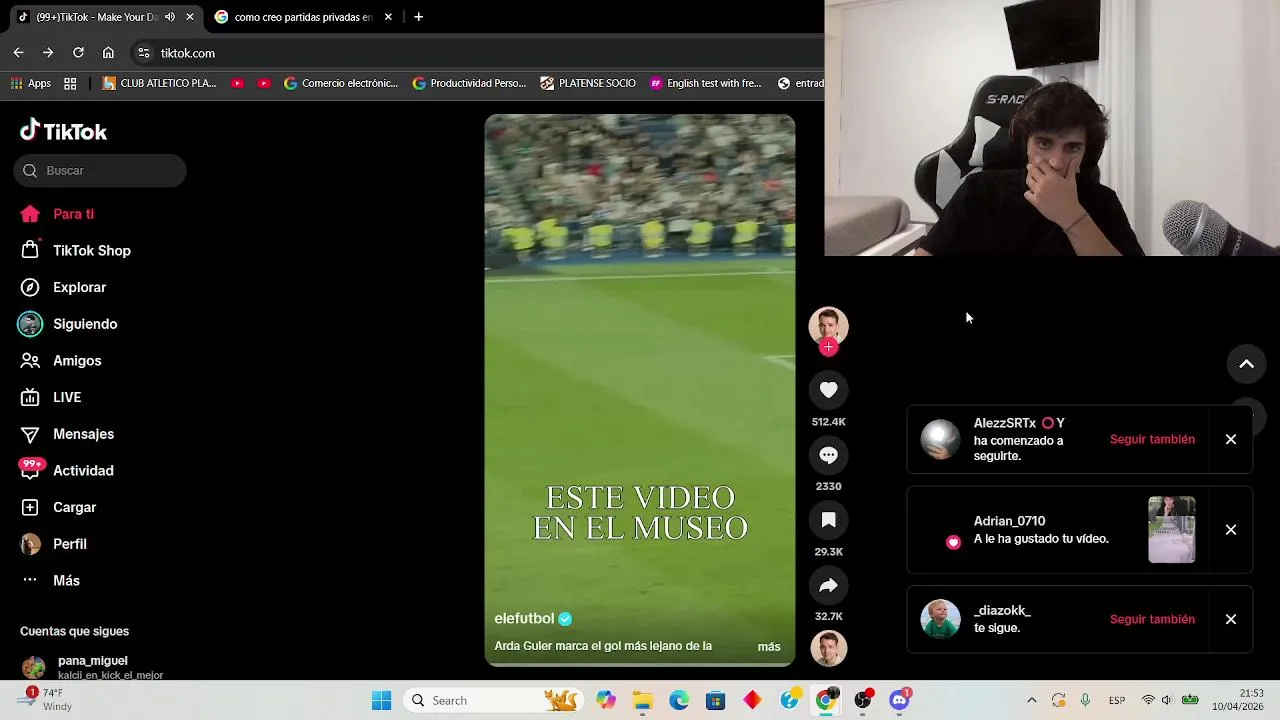
Task: Click taskbar Search box
Action: pos(494,700)
